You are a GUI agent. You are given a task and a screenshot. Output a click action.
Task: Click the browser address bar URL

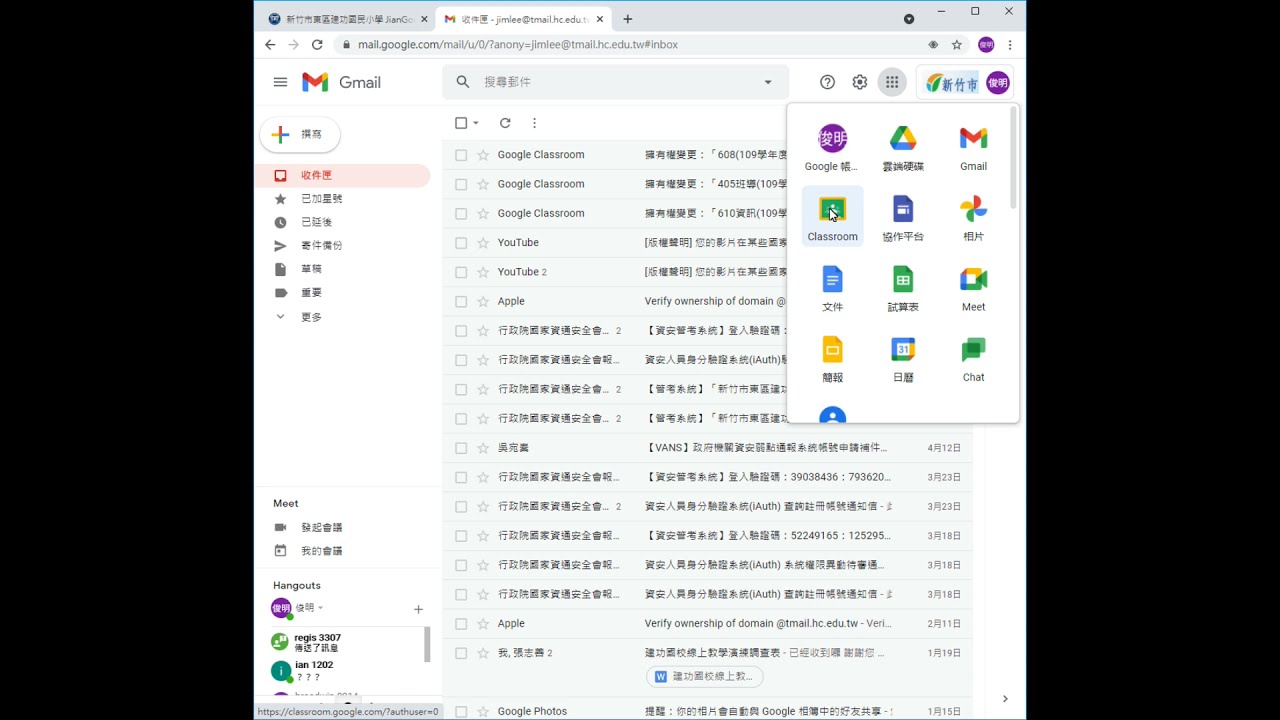(x=518, y=44)
